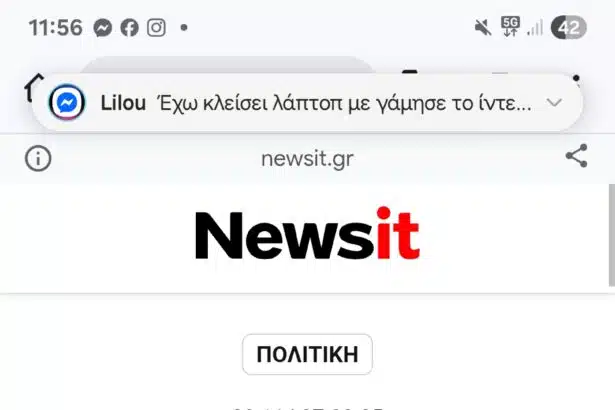The image size is (615, 410).
Task: Tap the Instagram icon in the status bar
Action: 156,28
